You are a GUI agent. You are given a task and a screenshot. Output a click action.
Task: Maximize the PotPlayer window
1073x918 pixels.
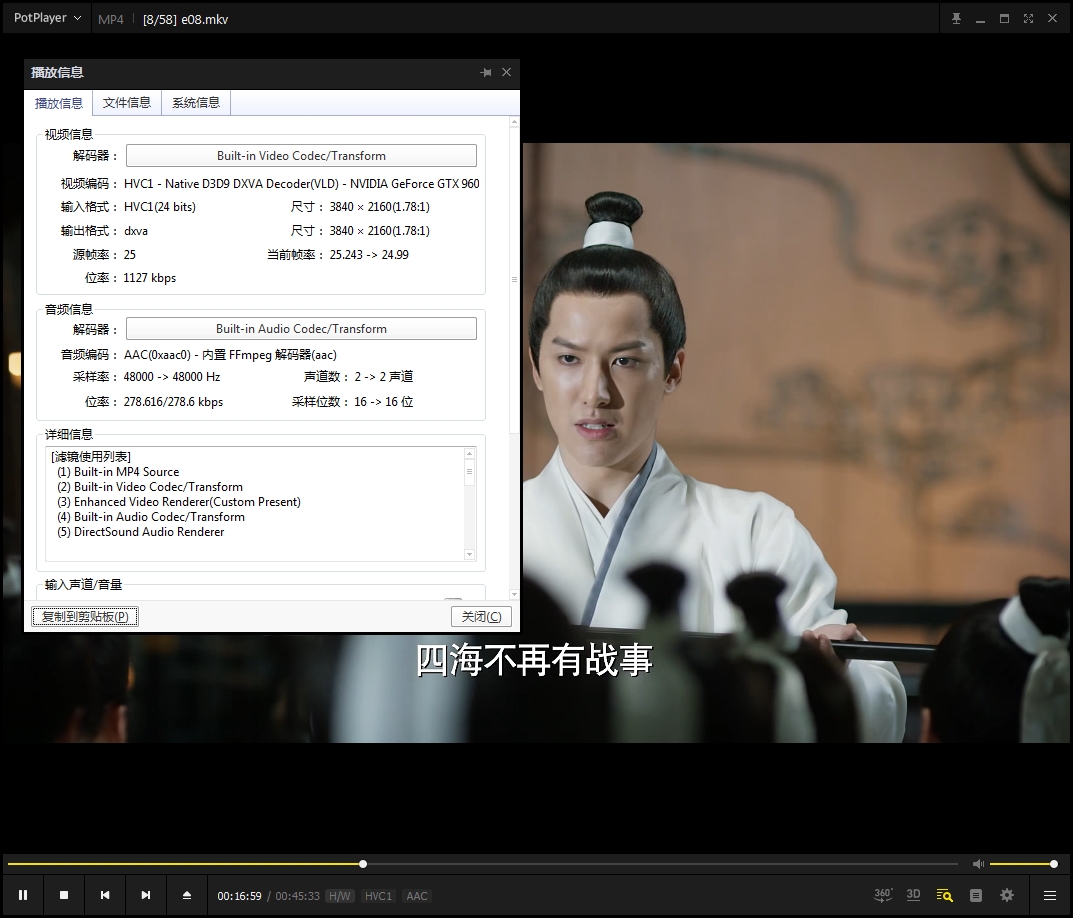pos(1004,18)
